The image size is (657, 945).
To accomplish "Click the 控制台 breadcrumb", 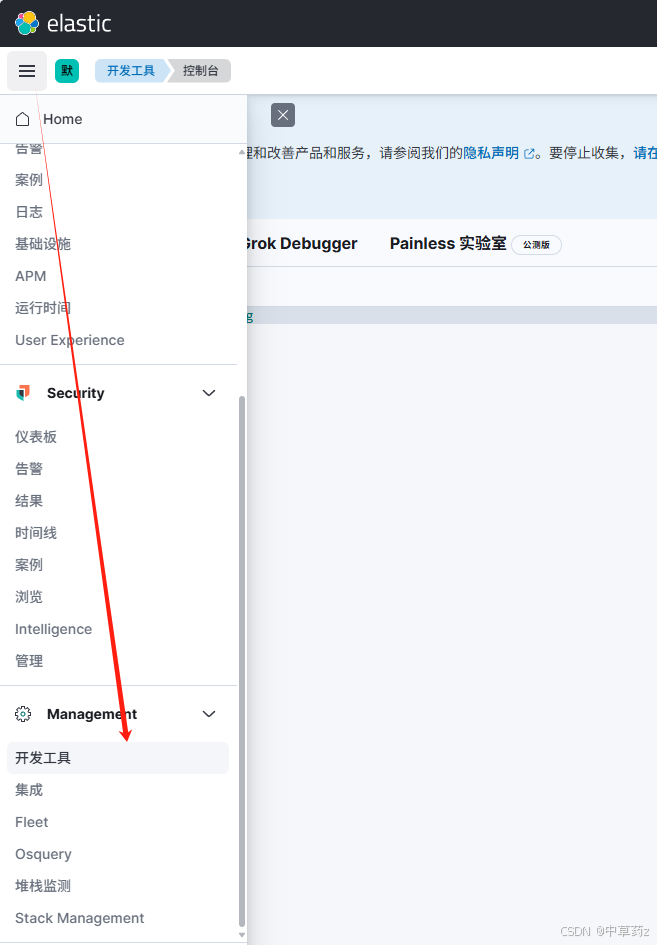I will [201, 71].
